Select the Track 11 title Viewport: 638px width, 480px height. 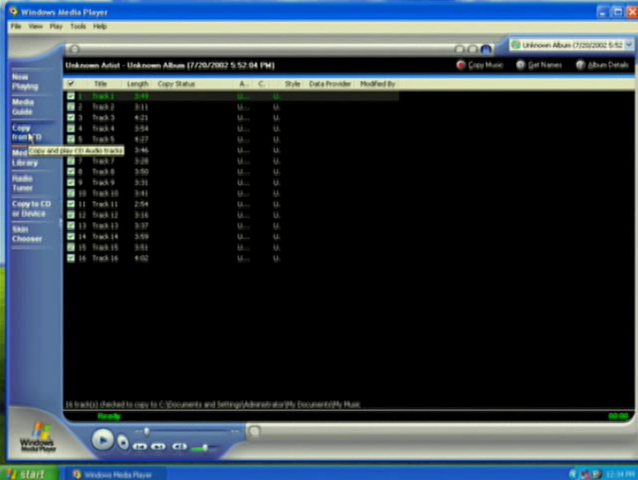click(x=105, y=204)
